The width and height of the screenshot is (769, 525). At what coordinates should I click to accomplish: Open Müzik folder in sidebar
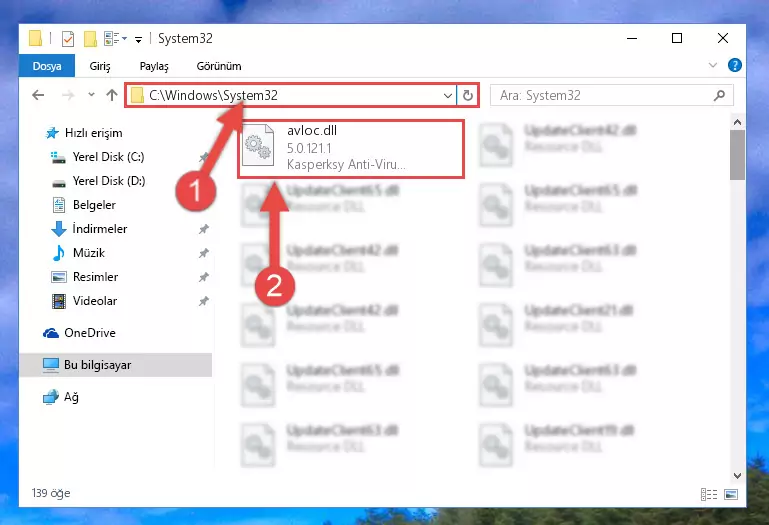click(x=89, y=253)
